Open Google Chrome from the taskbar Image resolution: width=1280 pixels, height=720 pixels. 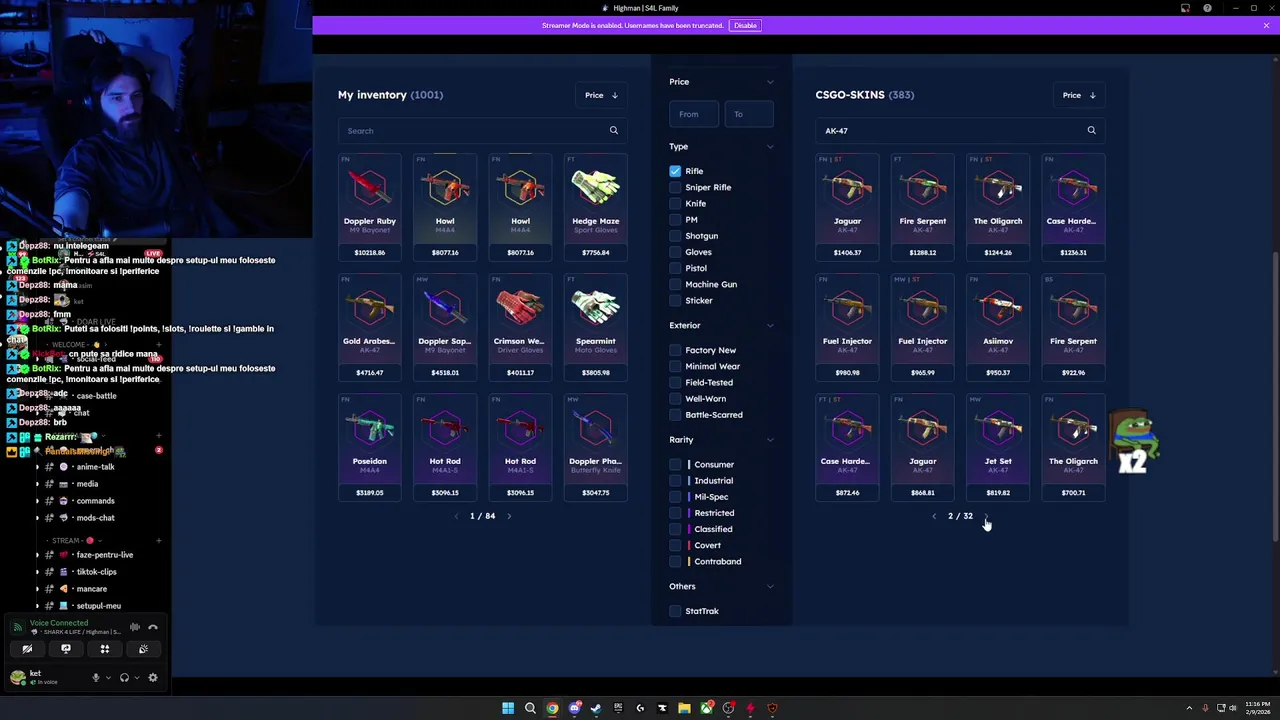(552, 708)
